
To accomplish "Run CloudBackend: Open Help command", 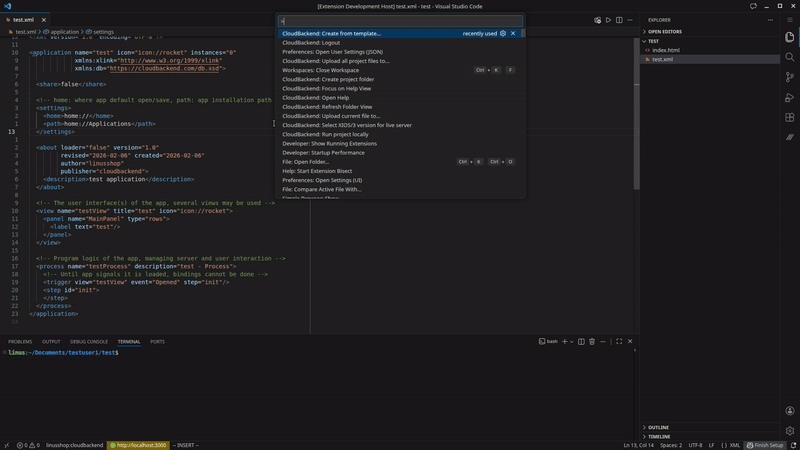I will (400, 97).
